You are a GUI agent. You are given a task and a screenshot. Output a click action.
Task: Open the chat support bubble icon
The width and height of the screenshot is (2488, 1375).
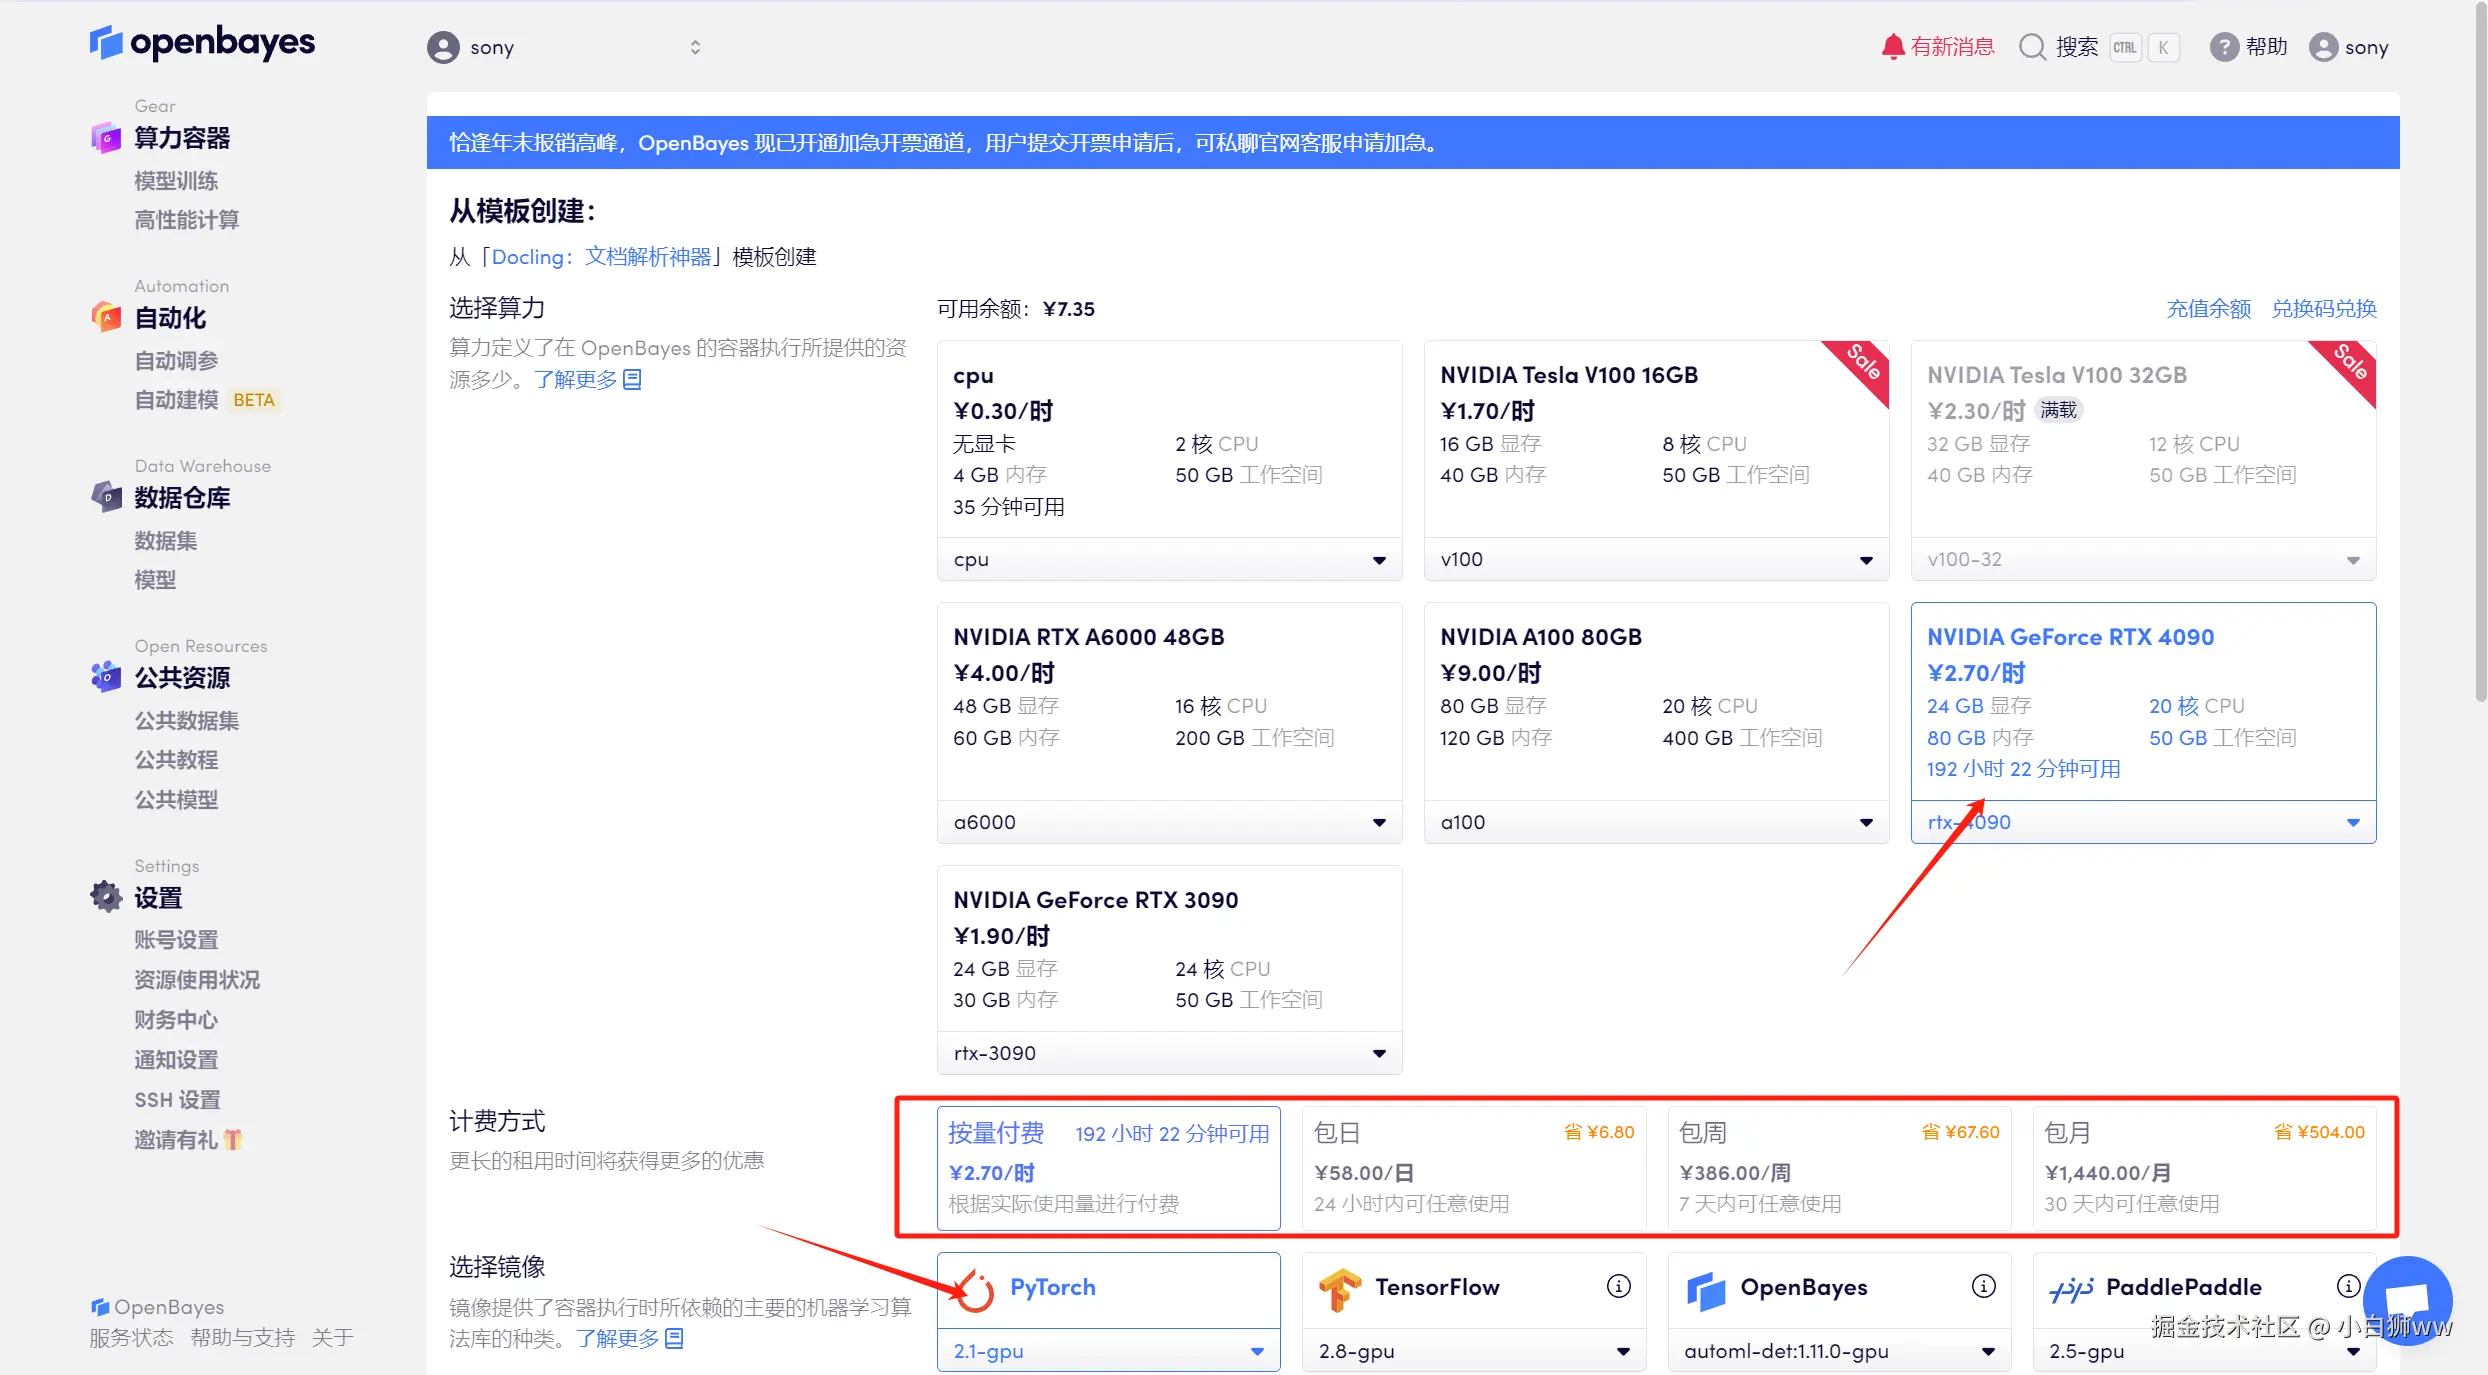coord(2408,1300)
